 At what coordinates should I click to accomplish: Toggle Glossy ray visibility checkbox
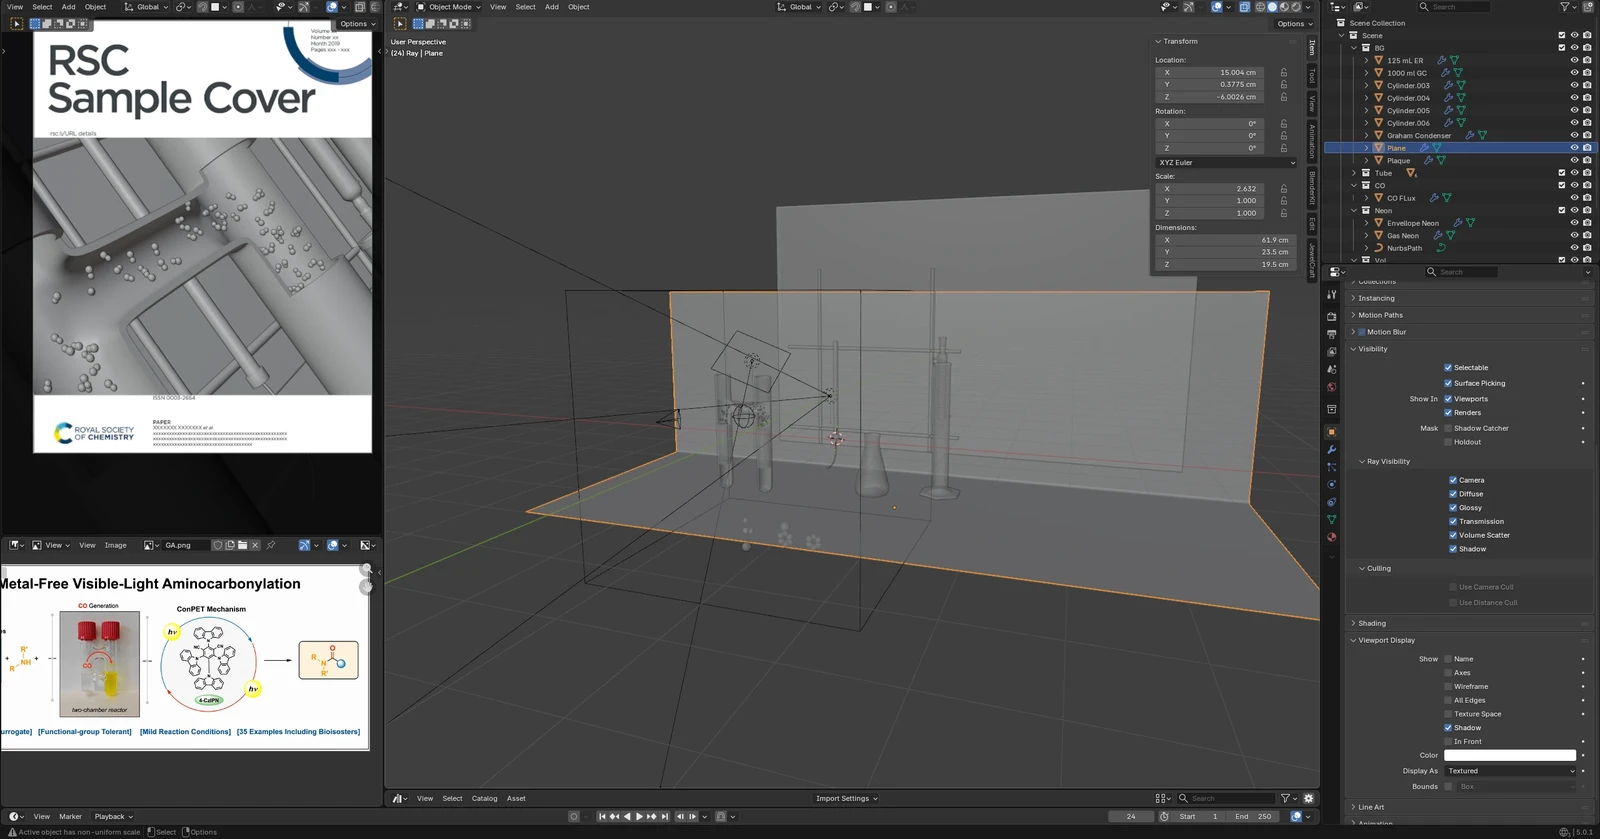(x=1453, y=507)
